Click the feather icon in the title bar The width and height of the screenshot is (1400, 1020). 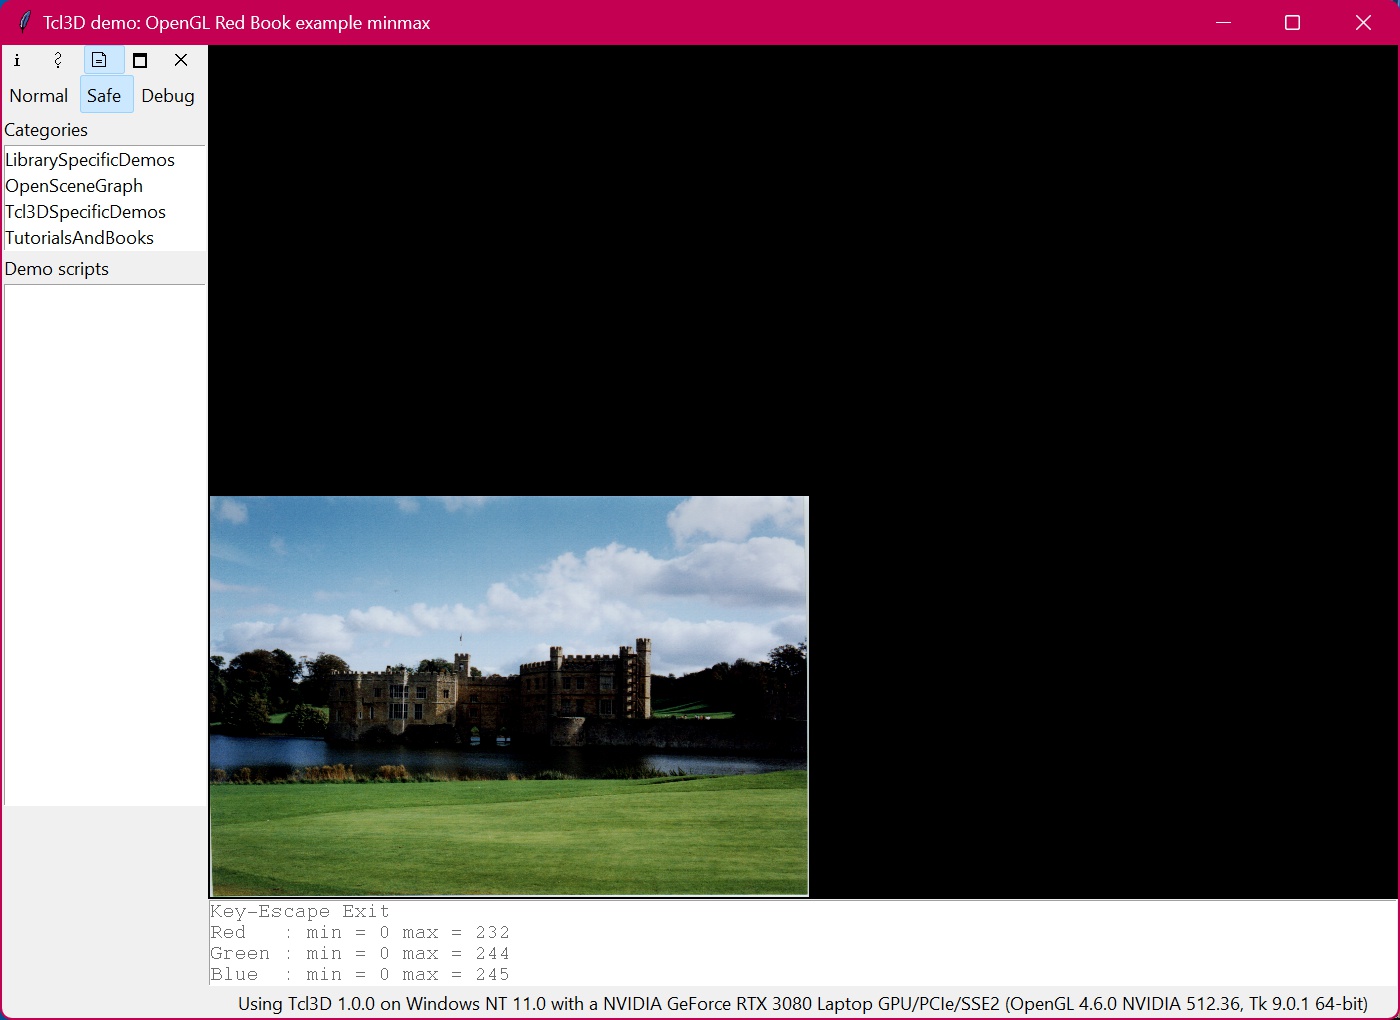[x=24, y=22]
